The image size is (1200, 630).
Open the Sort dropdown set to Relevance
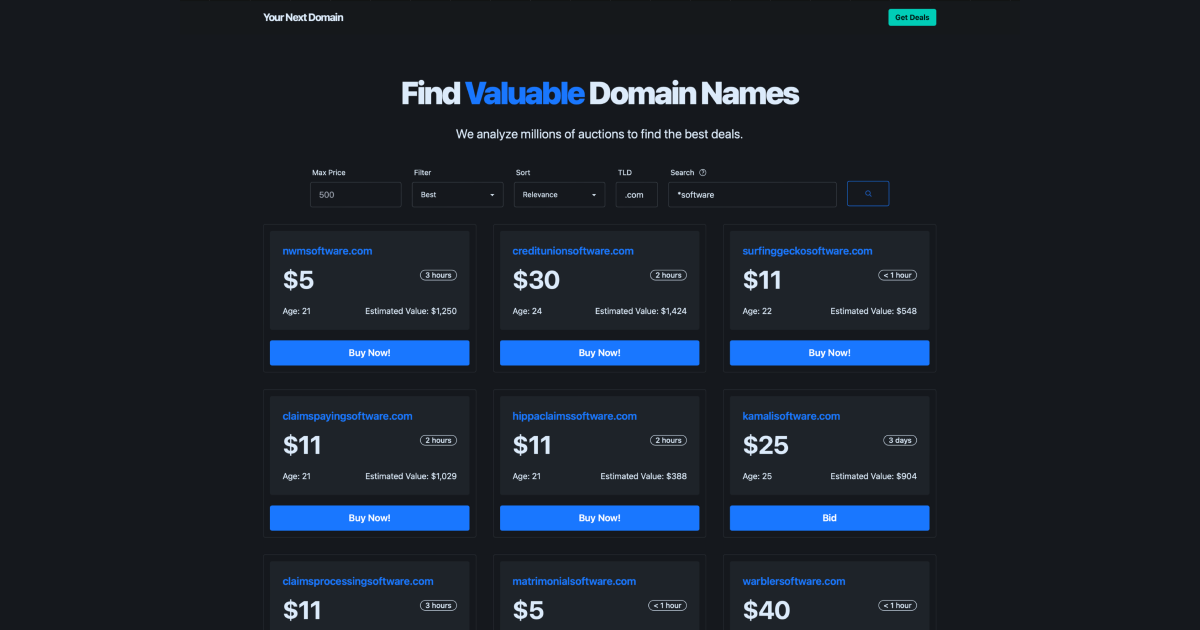560,194
